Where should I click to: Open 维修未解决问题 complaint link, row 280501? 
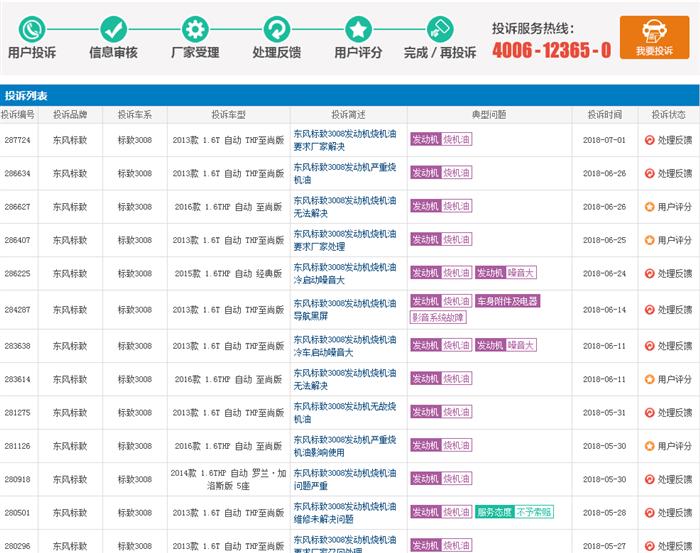point(345,513)
